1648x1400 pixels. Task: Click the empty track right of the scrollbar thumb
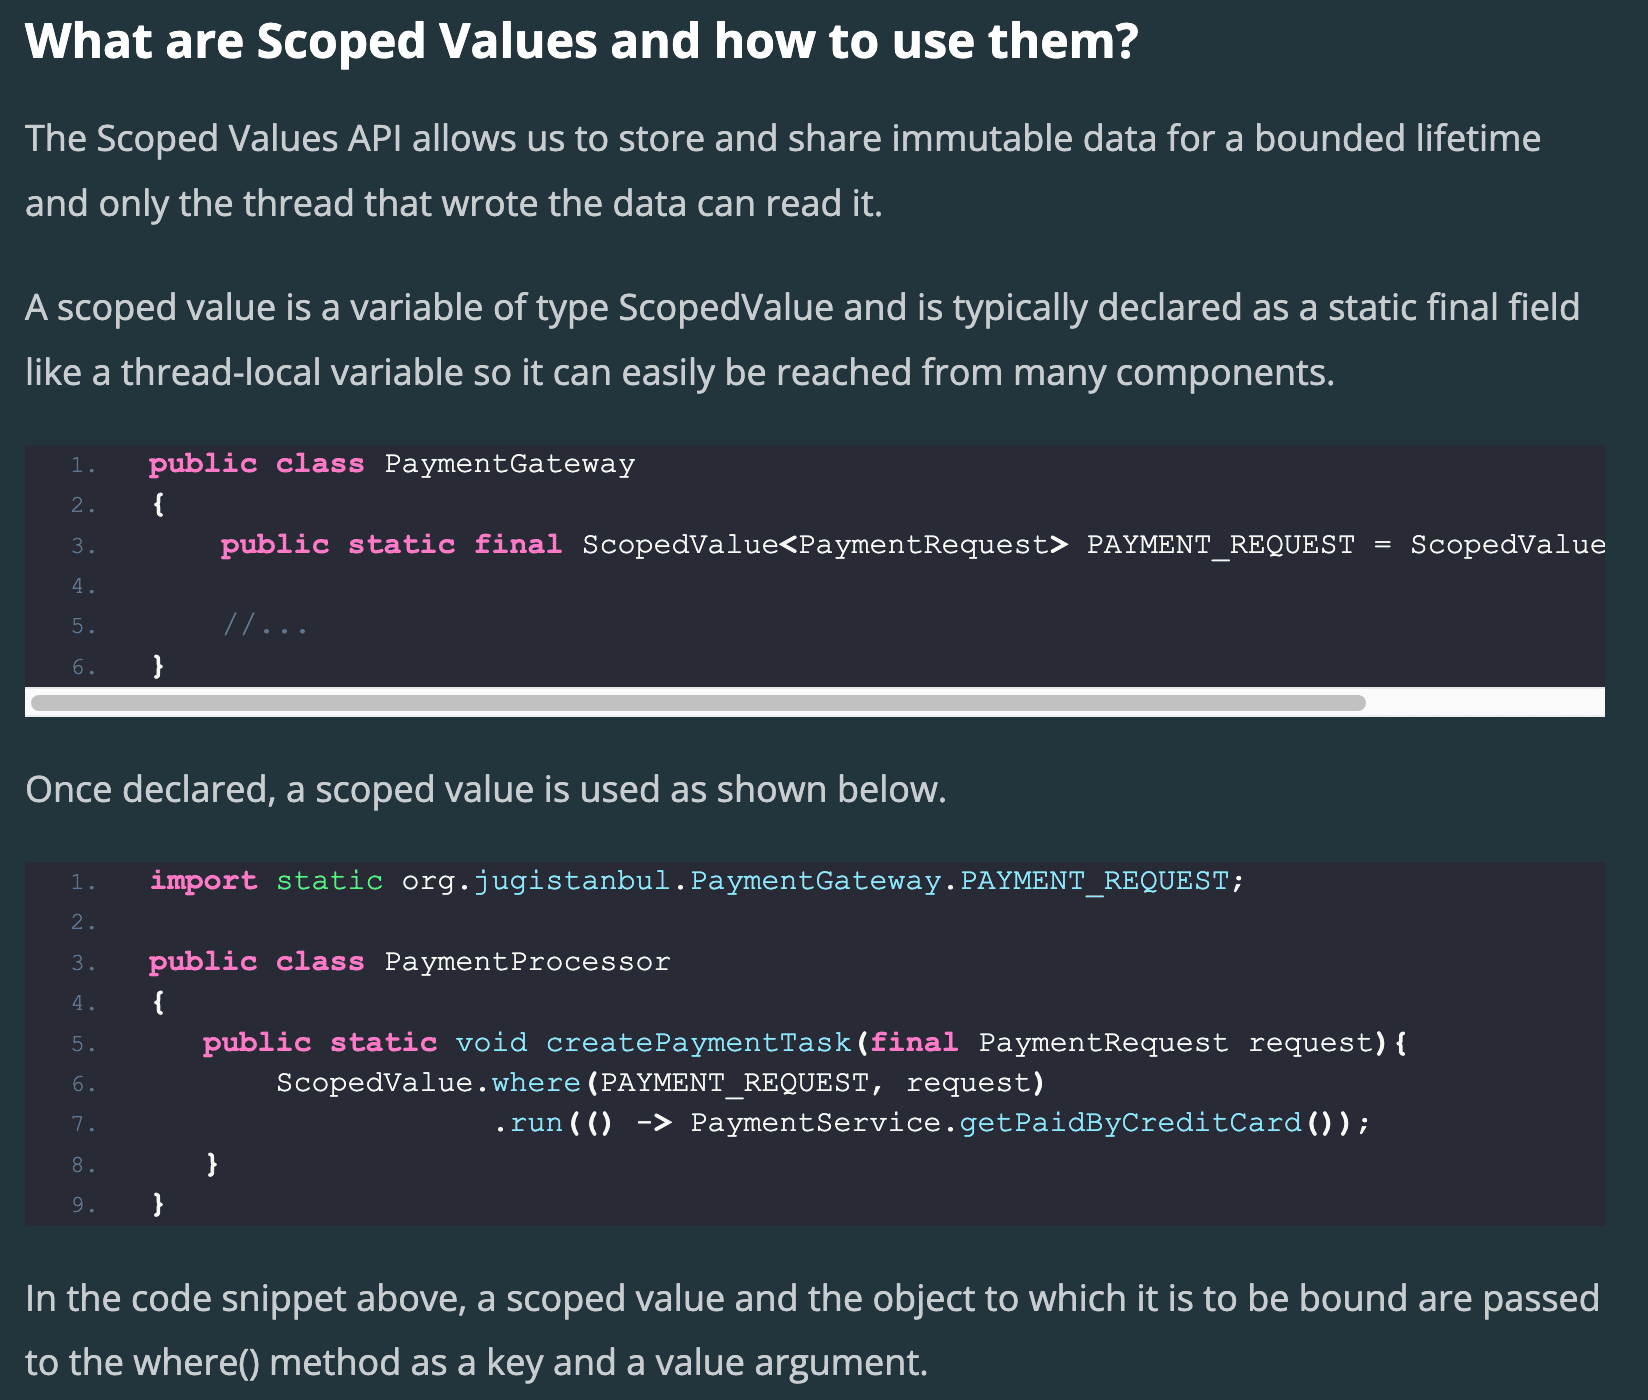[x=1485, y=702]
